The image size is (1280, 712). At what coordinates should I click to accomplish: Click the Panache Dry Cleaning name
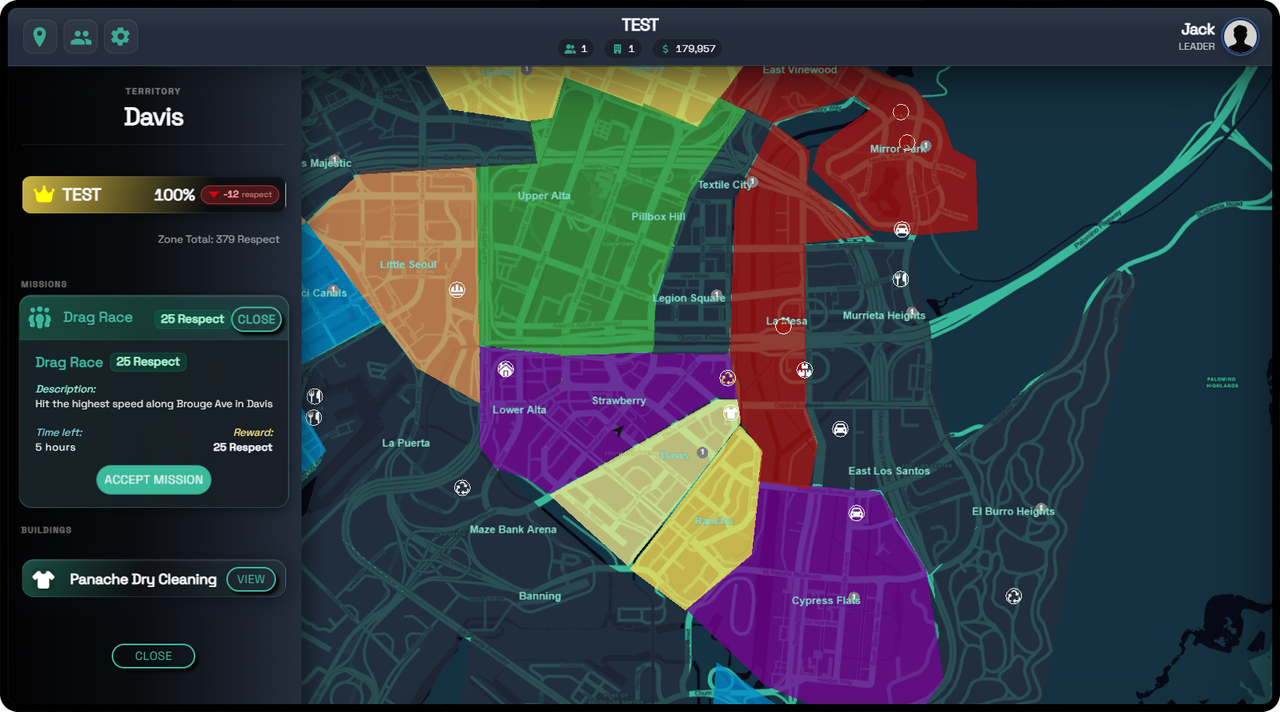click(x=143, y=579)
